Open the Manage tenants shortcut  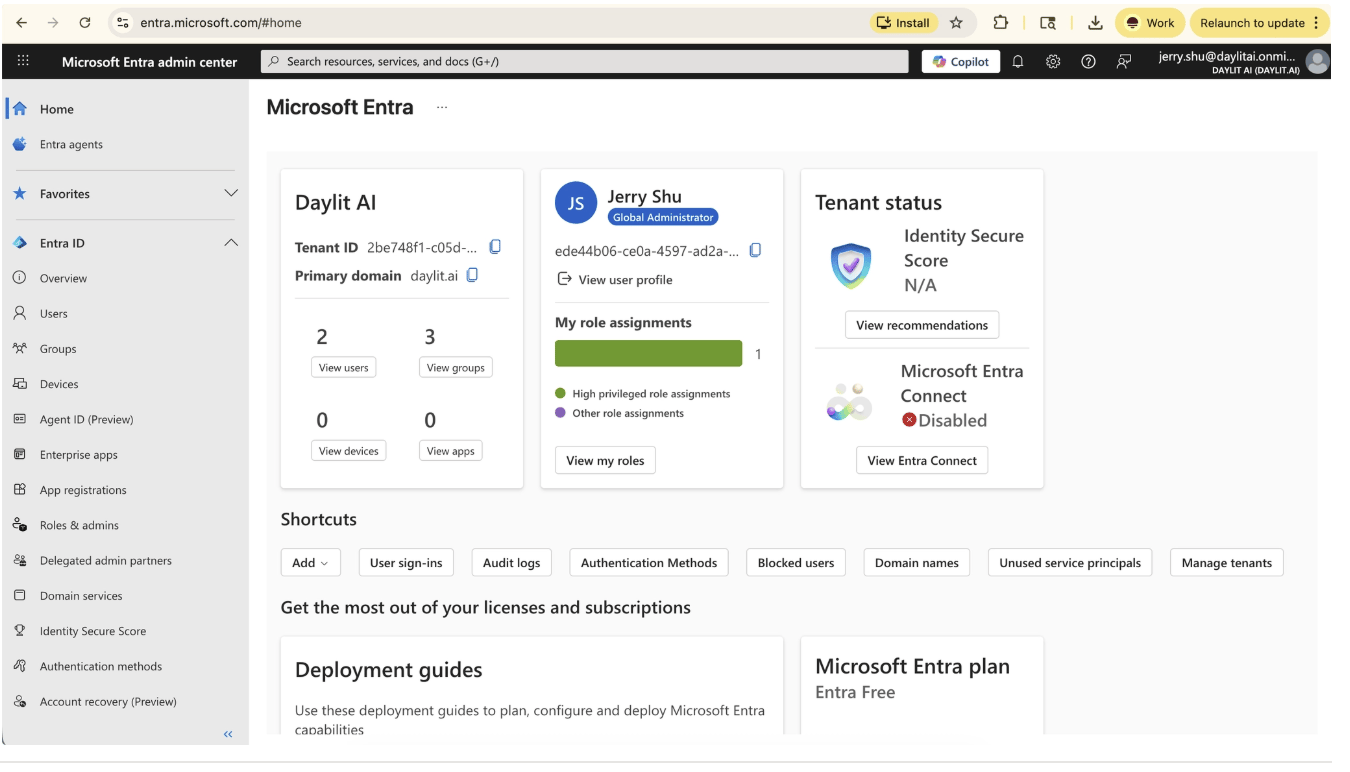[1227, 563]
